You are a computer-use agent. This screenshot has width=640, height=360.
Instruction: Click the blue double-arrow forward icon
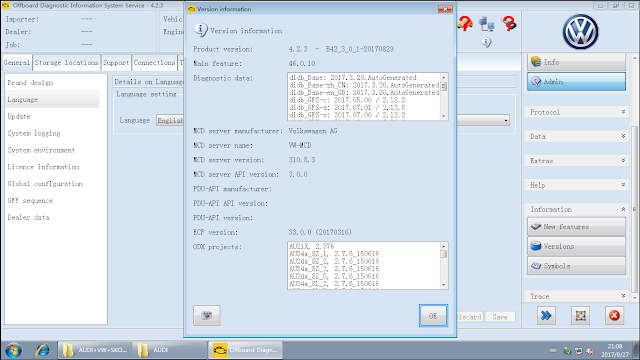point(546,316)
